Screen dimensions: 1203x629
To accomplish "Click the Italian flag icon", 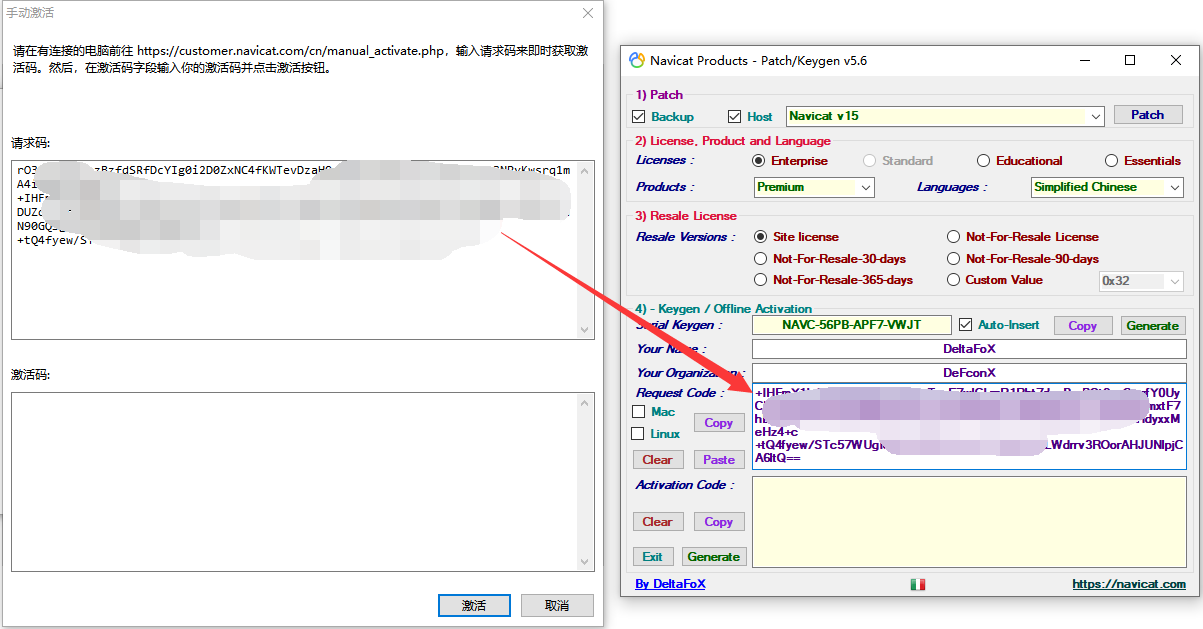I will (917, 584).
